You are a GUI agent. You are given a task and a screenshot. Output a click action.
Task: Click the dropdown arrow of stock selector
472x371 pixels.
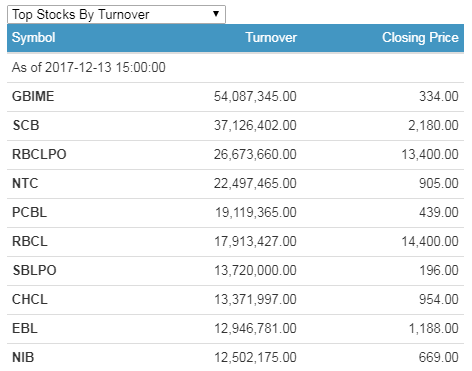216,14
